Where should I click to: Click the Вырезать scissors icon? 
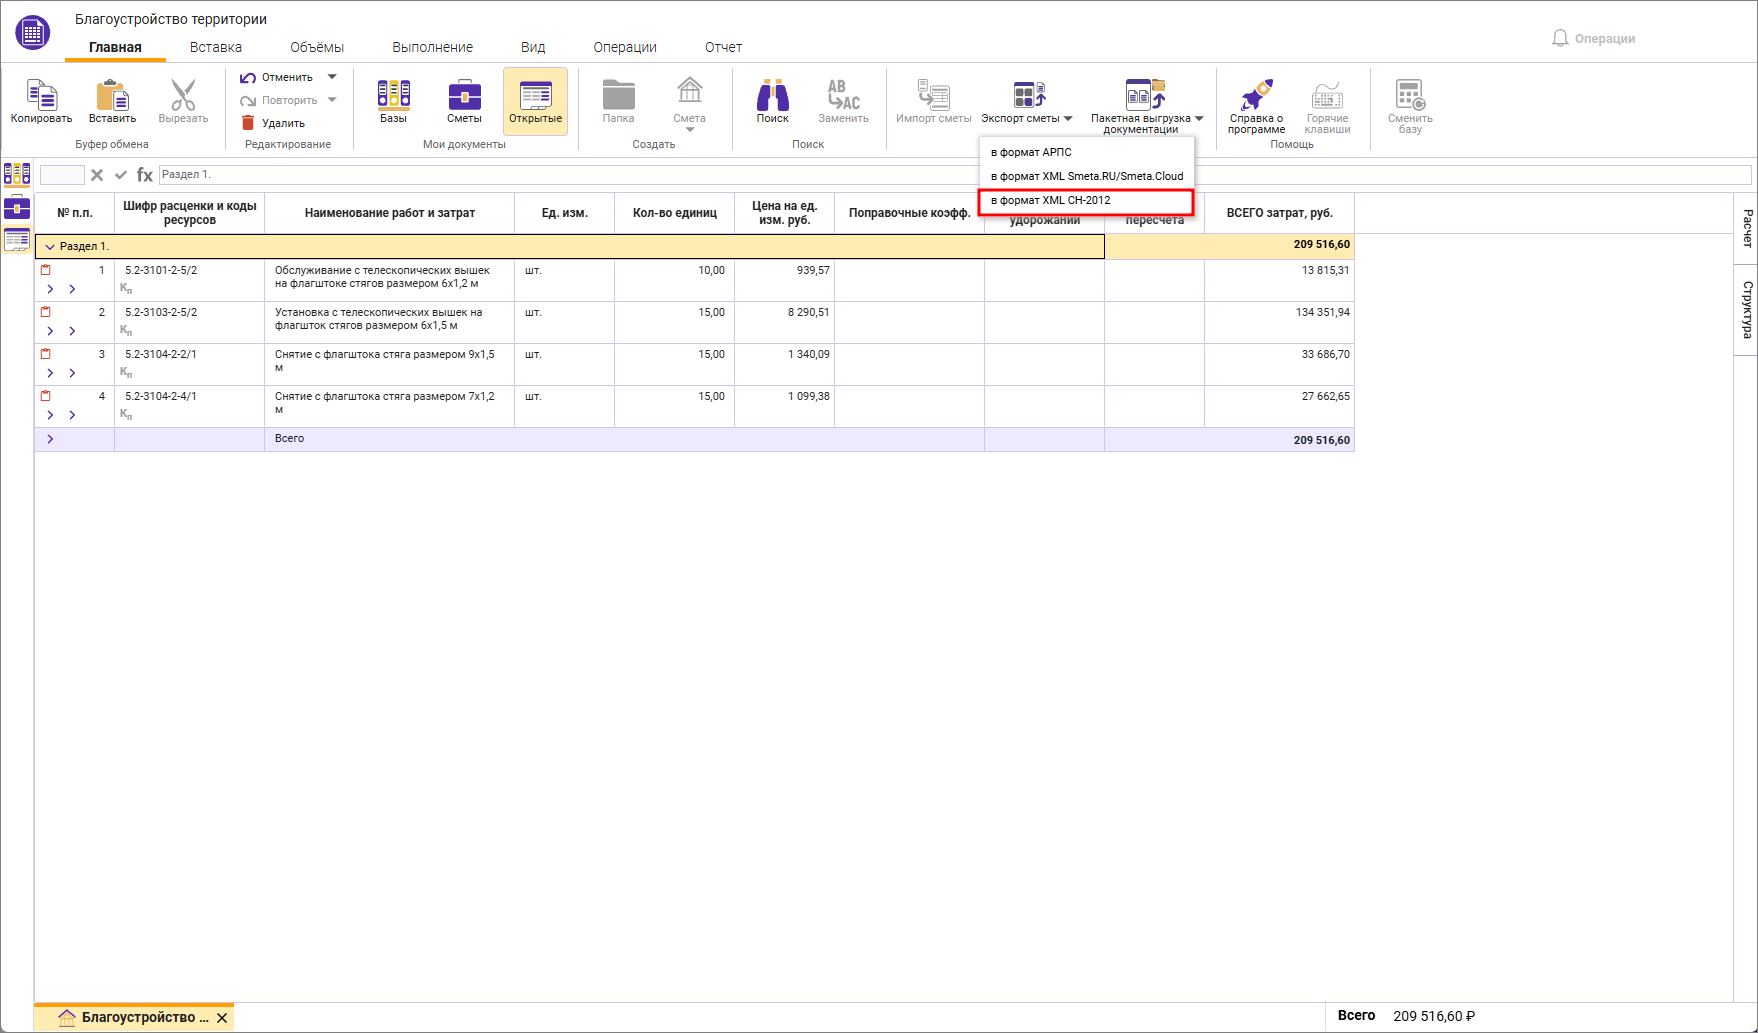click(x=183, y=96)
